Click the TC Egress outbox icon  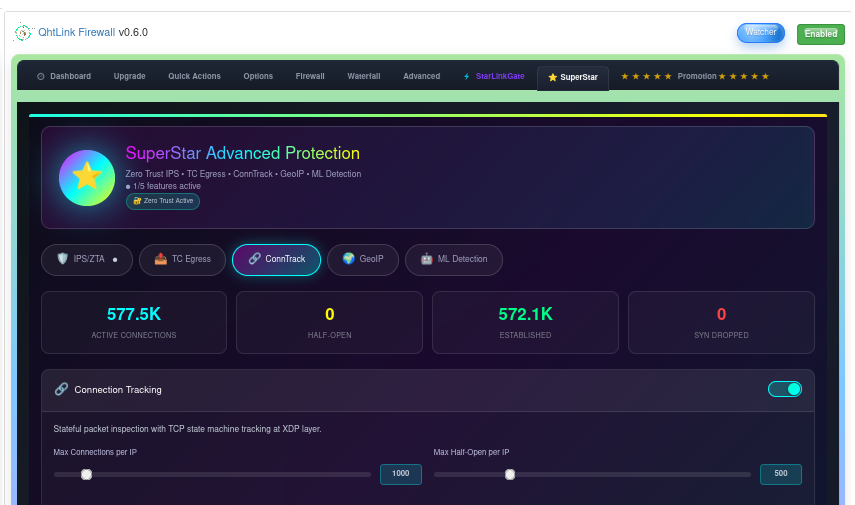tap(160, 259)
